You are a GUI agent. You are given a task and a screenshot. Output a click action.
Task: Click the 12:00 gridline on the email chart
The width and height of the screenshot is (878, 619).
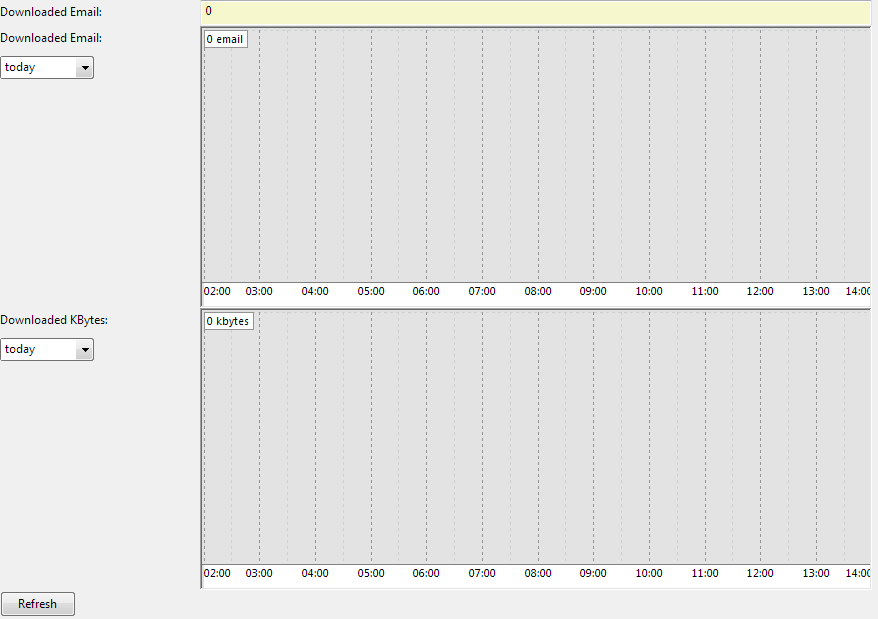click(x=760, y=160)
